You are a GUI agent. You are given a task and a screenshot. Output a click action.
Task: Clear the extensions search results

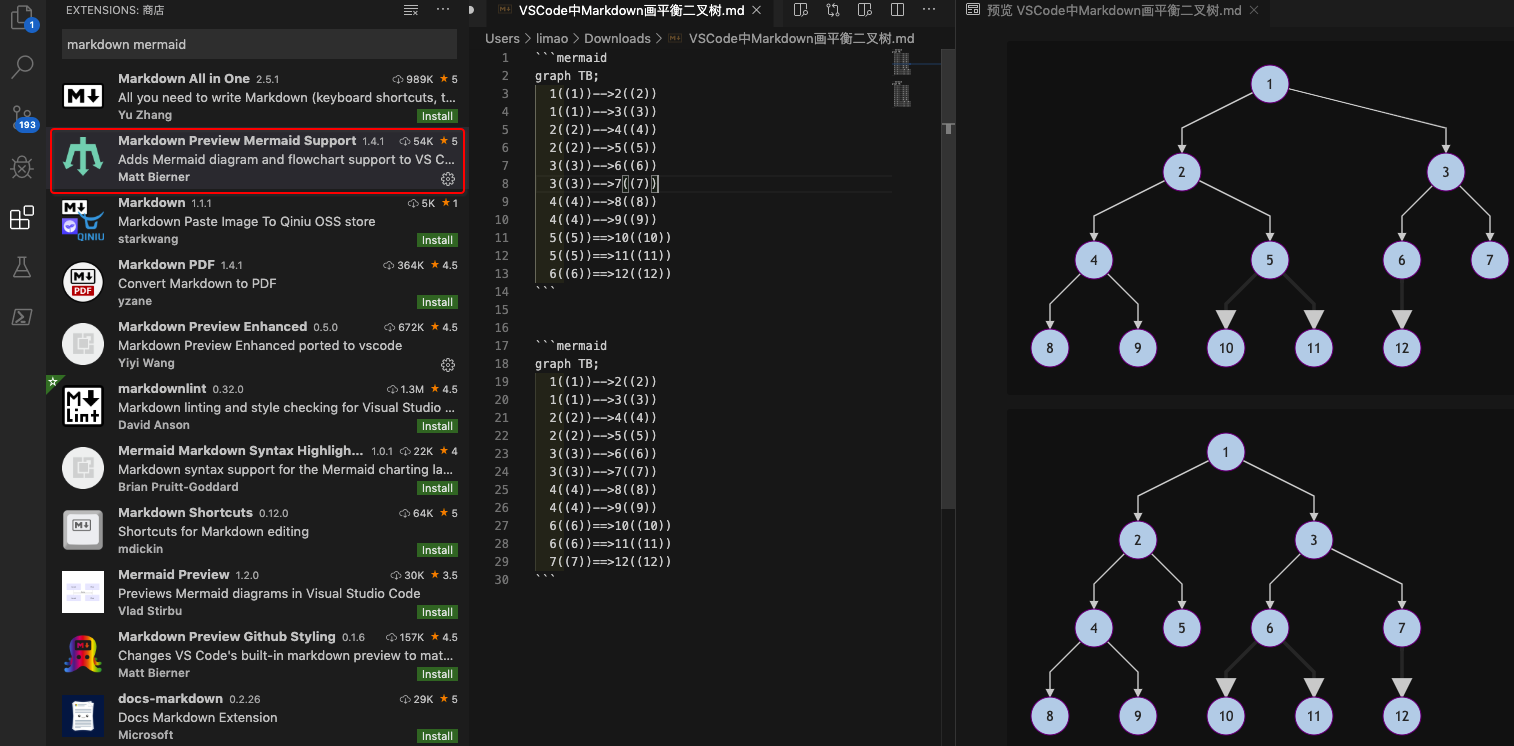(411, 10)
